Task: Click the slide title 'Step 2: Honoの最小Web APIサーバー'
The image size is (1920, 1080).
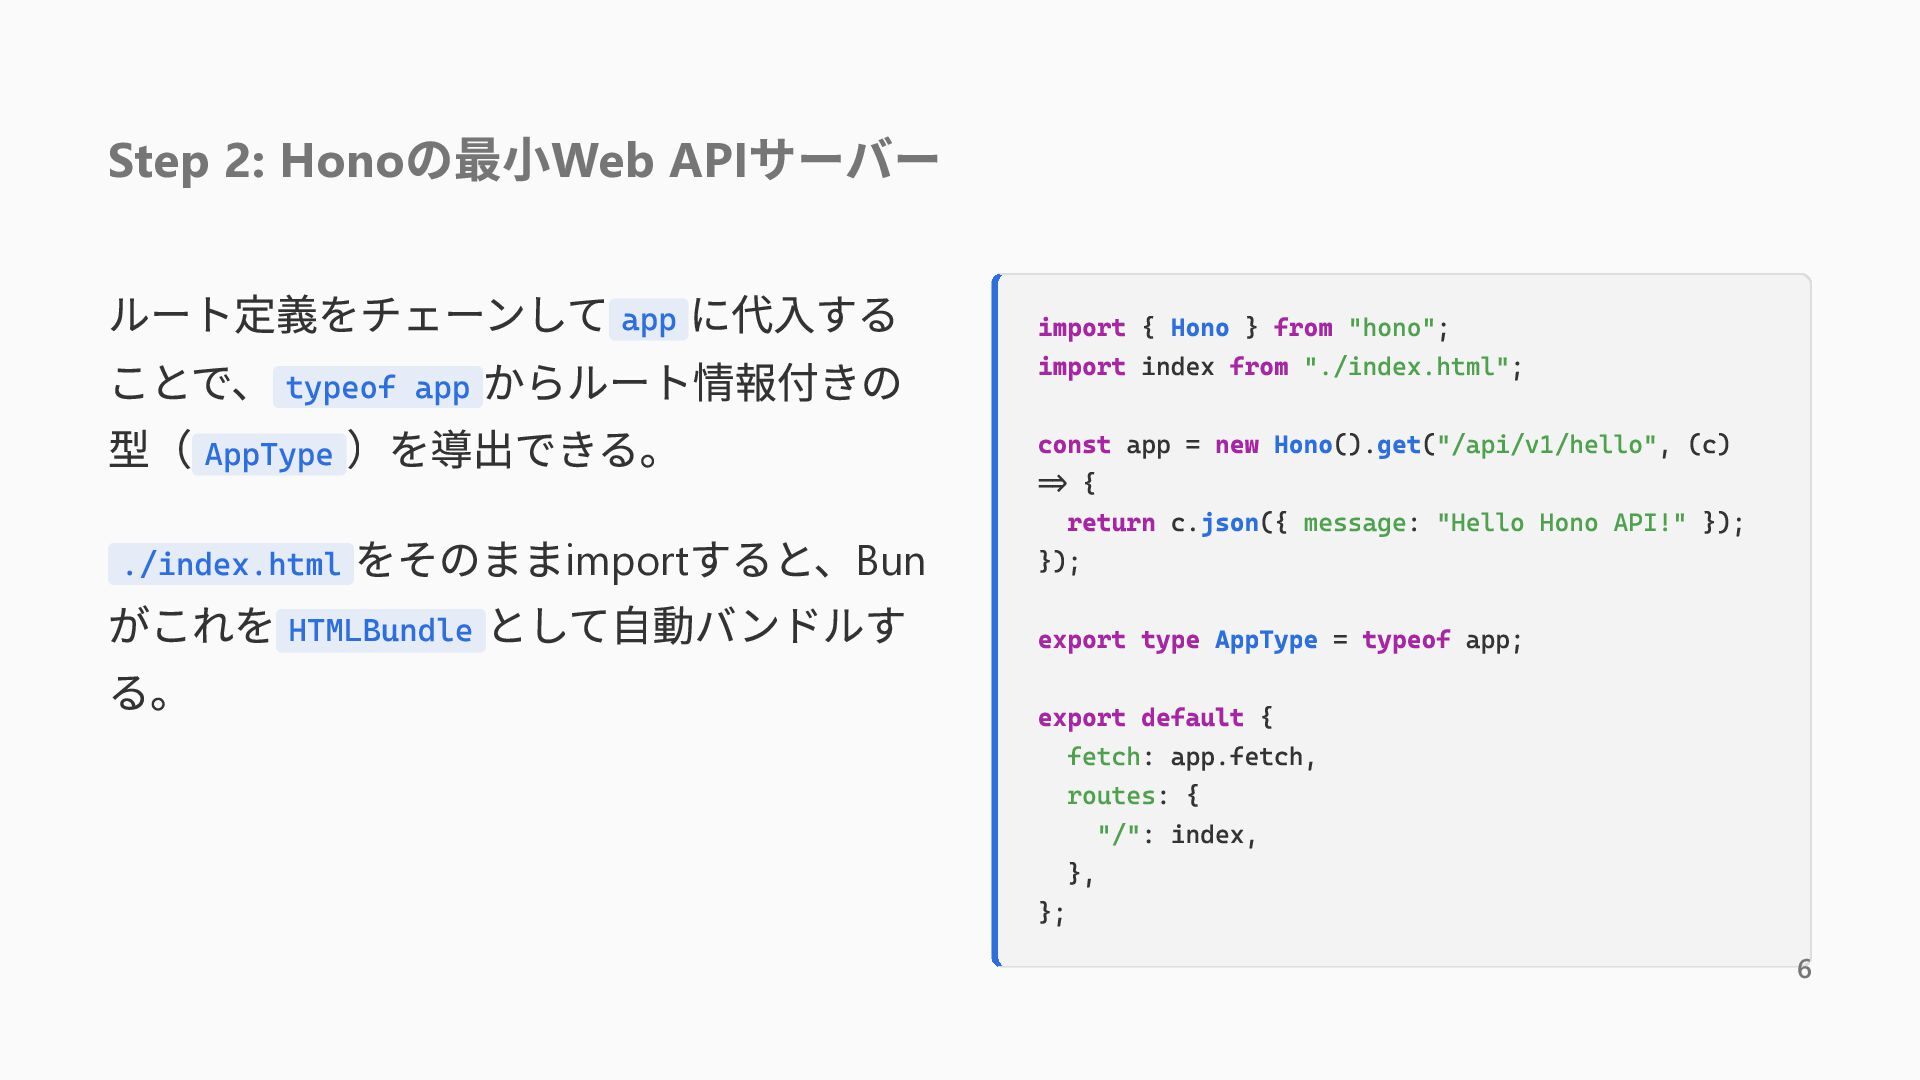Action: pyautogui.click(x=523, y=161)
